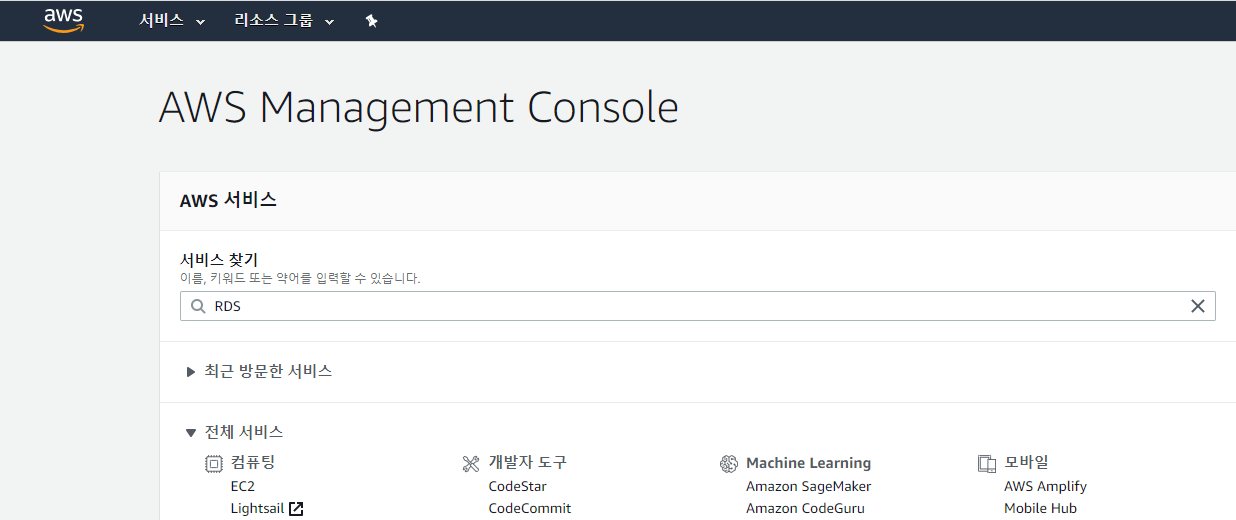This screenshot has width=1236, height=520.
Task: Click the magnifier icon in service search
Action: (198, 307)
